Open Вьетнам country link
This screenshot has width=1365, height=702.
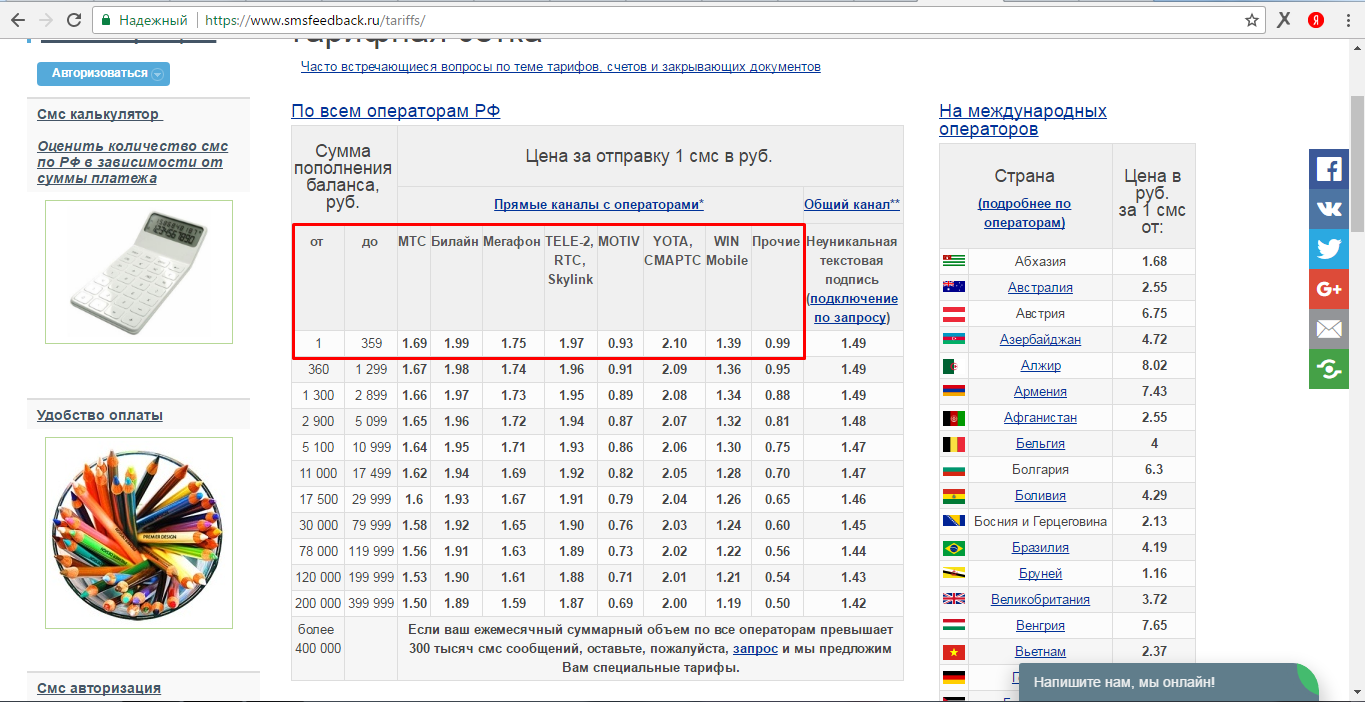coord(1040,651)
